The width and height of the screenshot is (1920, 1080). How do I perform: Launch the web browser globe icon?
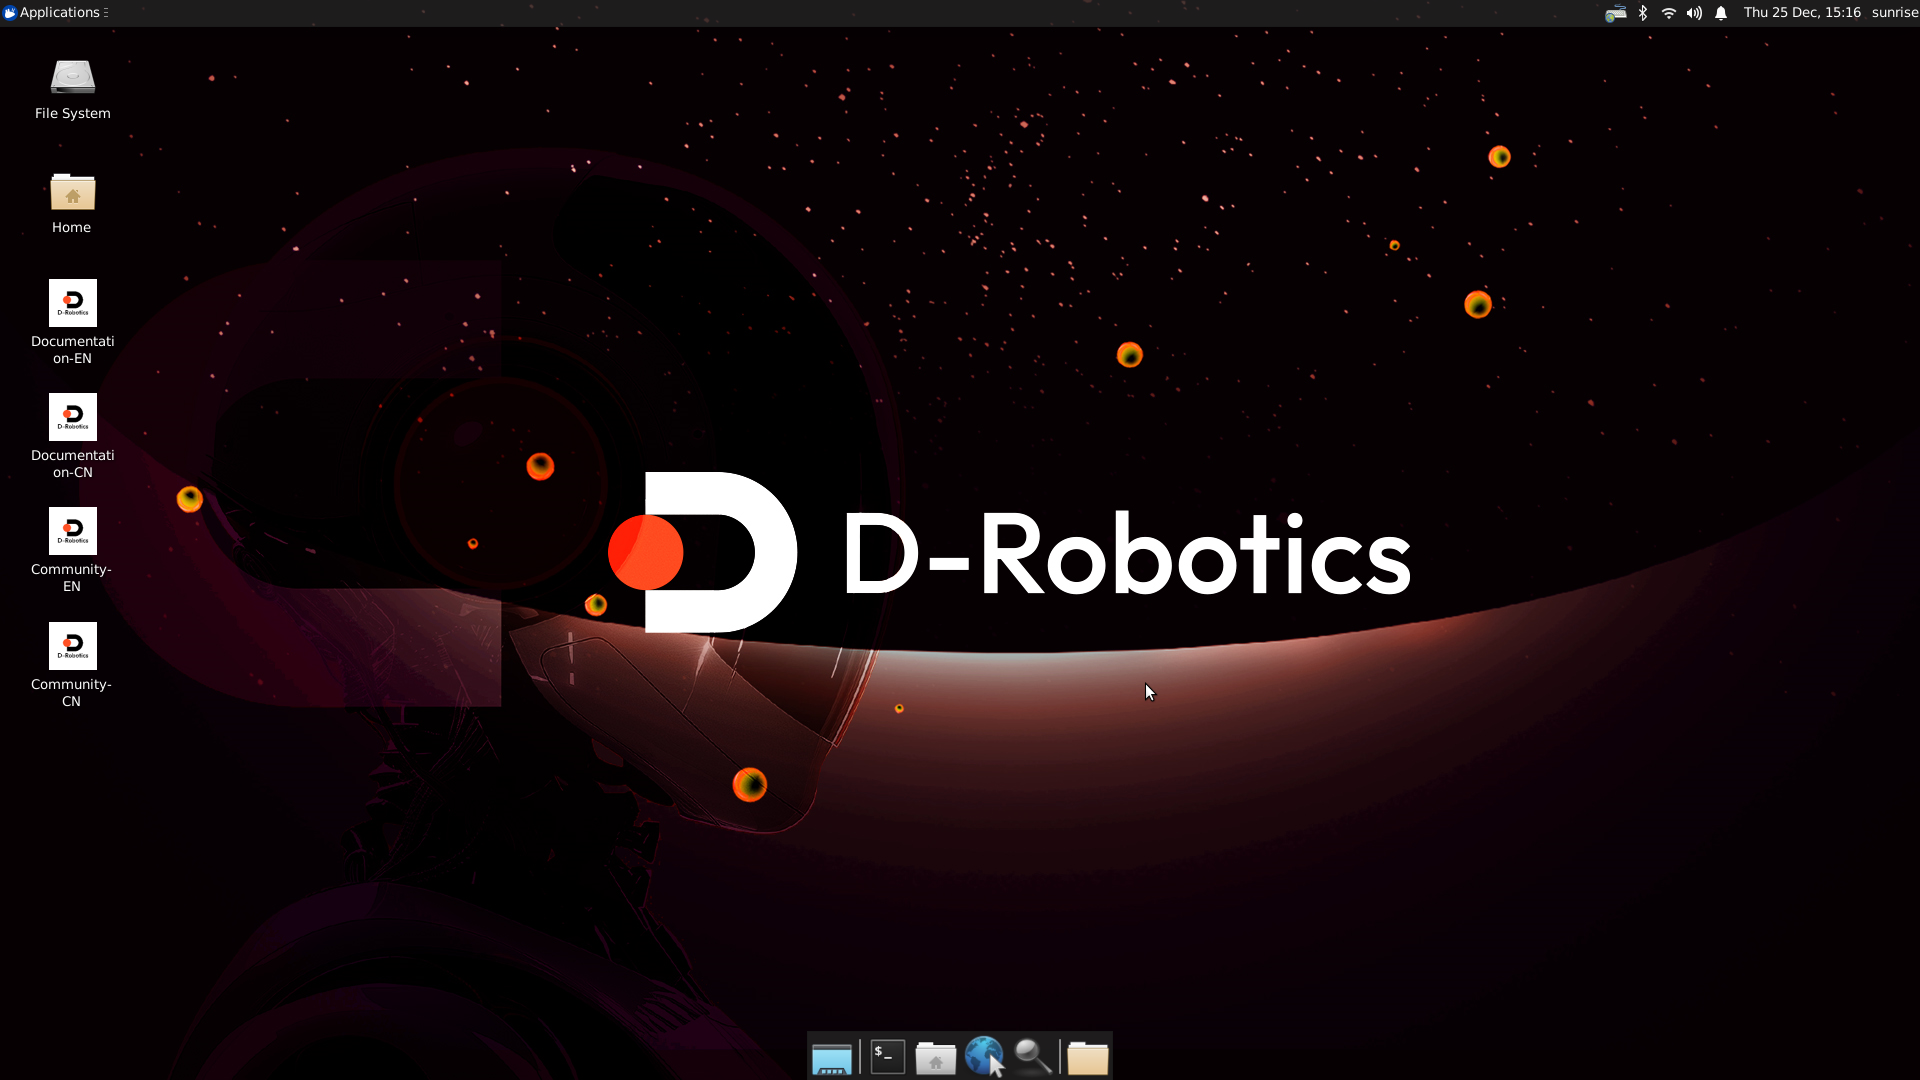click(984, 1057)
